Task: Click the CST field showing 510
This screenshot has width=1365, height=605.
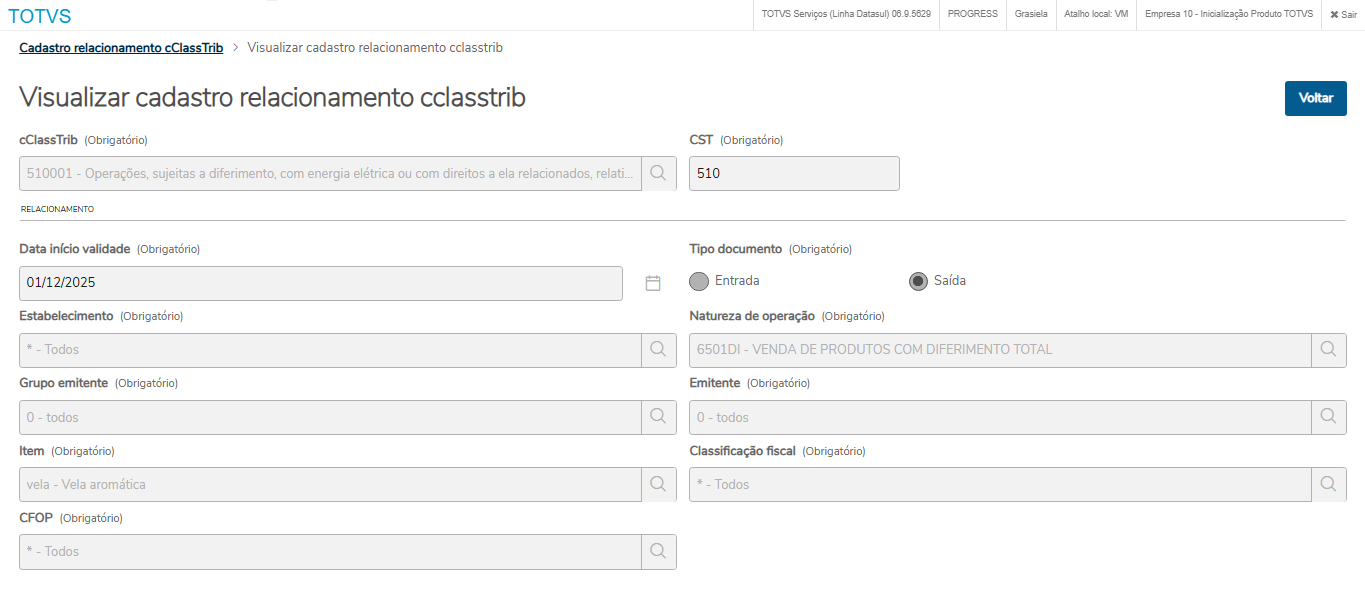Action: click(x=794, y=173)
